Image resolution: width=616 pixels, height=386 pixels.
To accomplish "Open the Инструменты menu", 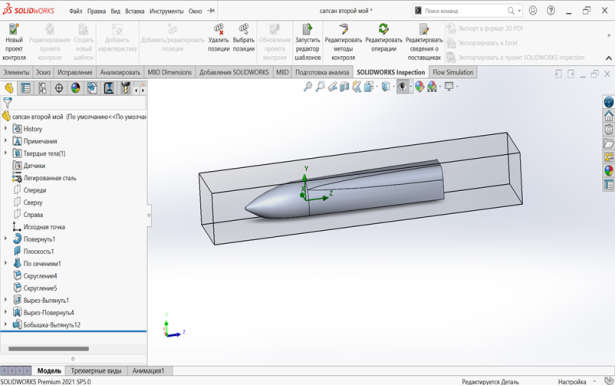I will [x=167, y=11].
